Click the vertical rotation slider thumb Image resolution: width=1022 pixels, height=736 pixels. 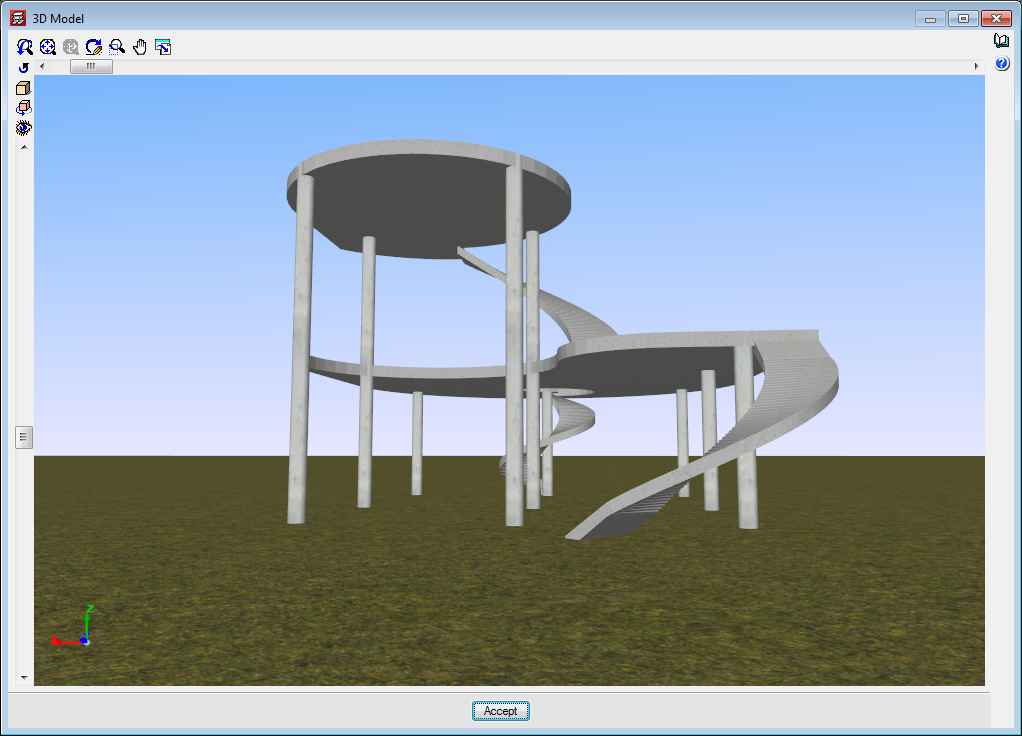24,437
